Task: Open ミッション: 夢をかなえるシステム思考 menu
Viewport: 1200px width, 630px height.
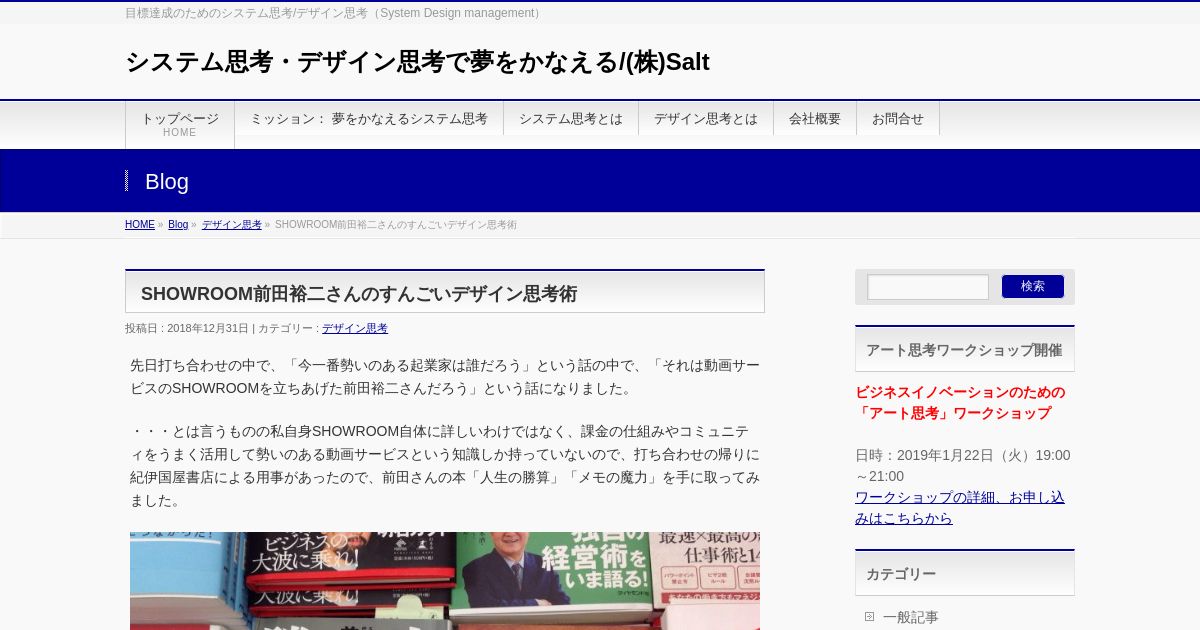Action: [x=369, y=118]
